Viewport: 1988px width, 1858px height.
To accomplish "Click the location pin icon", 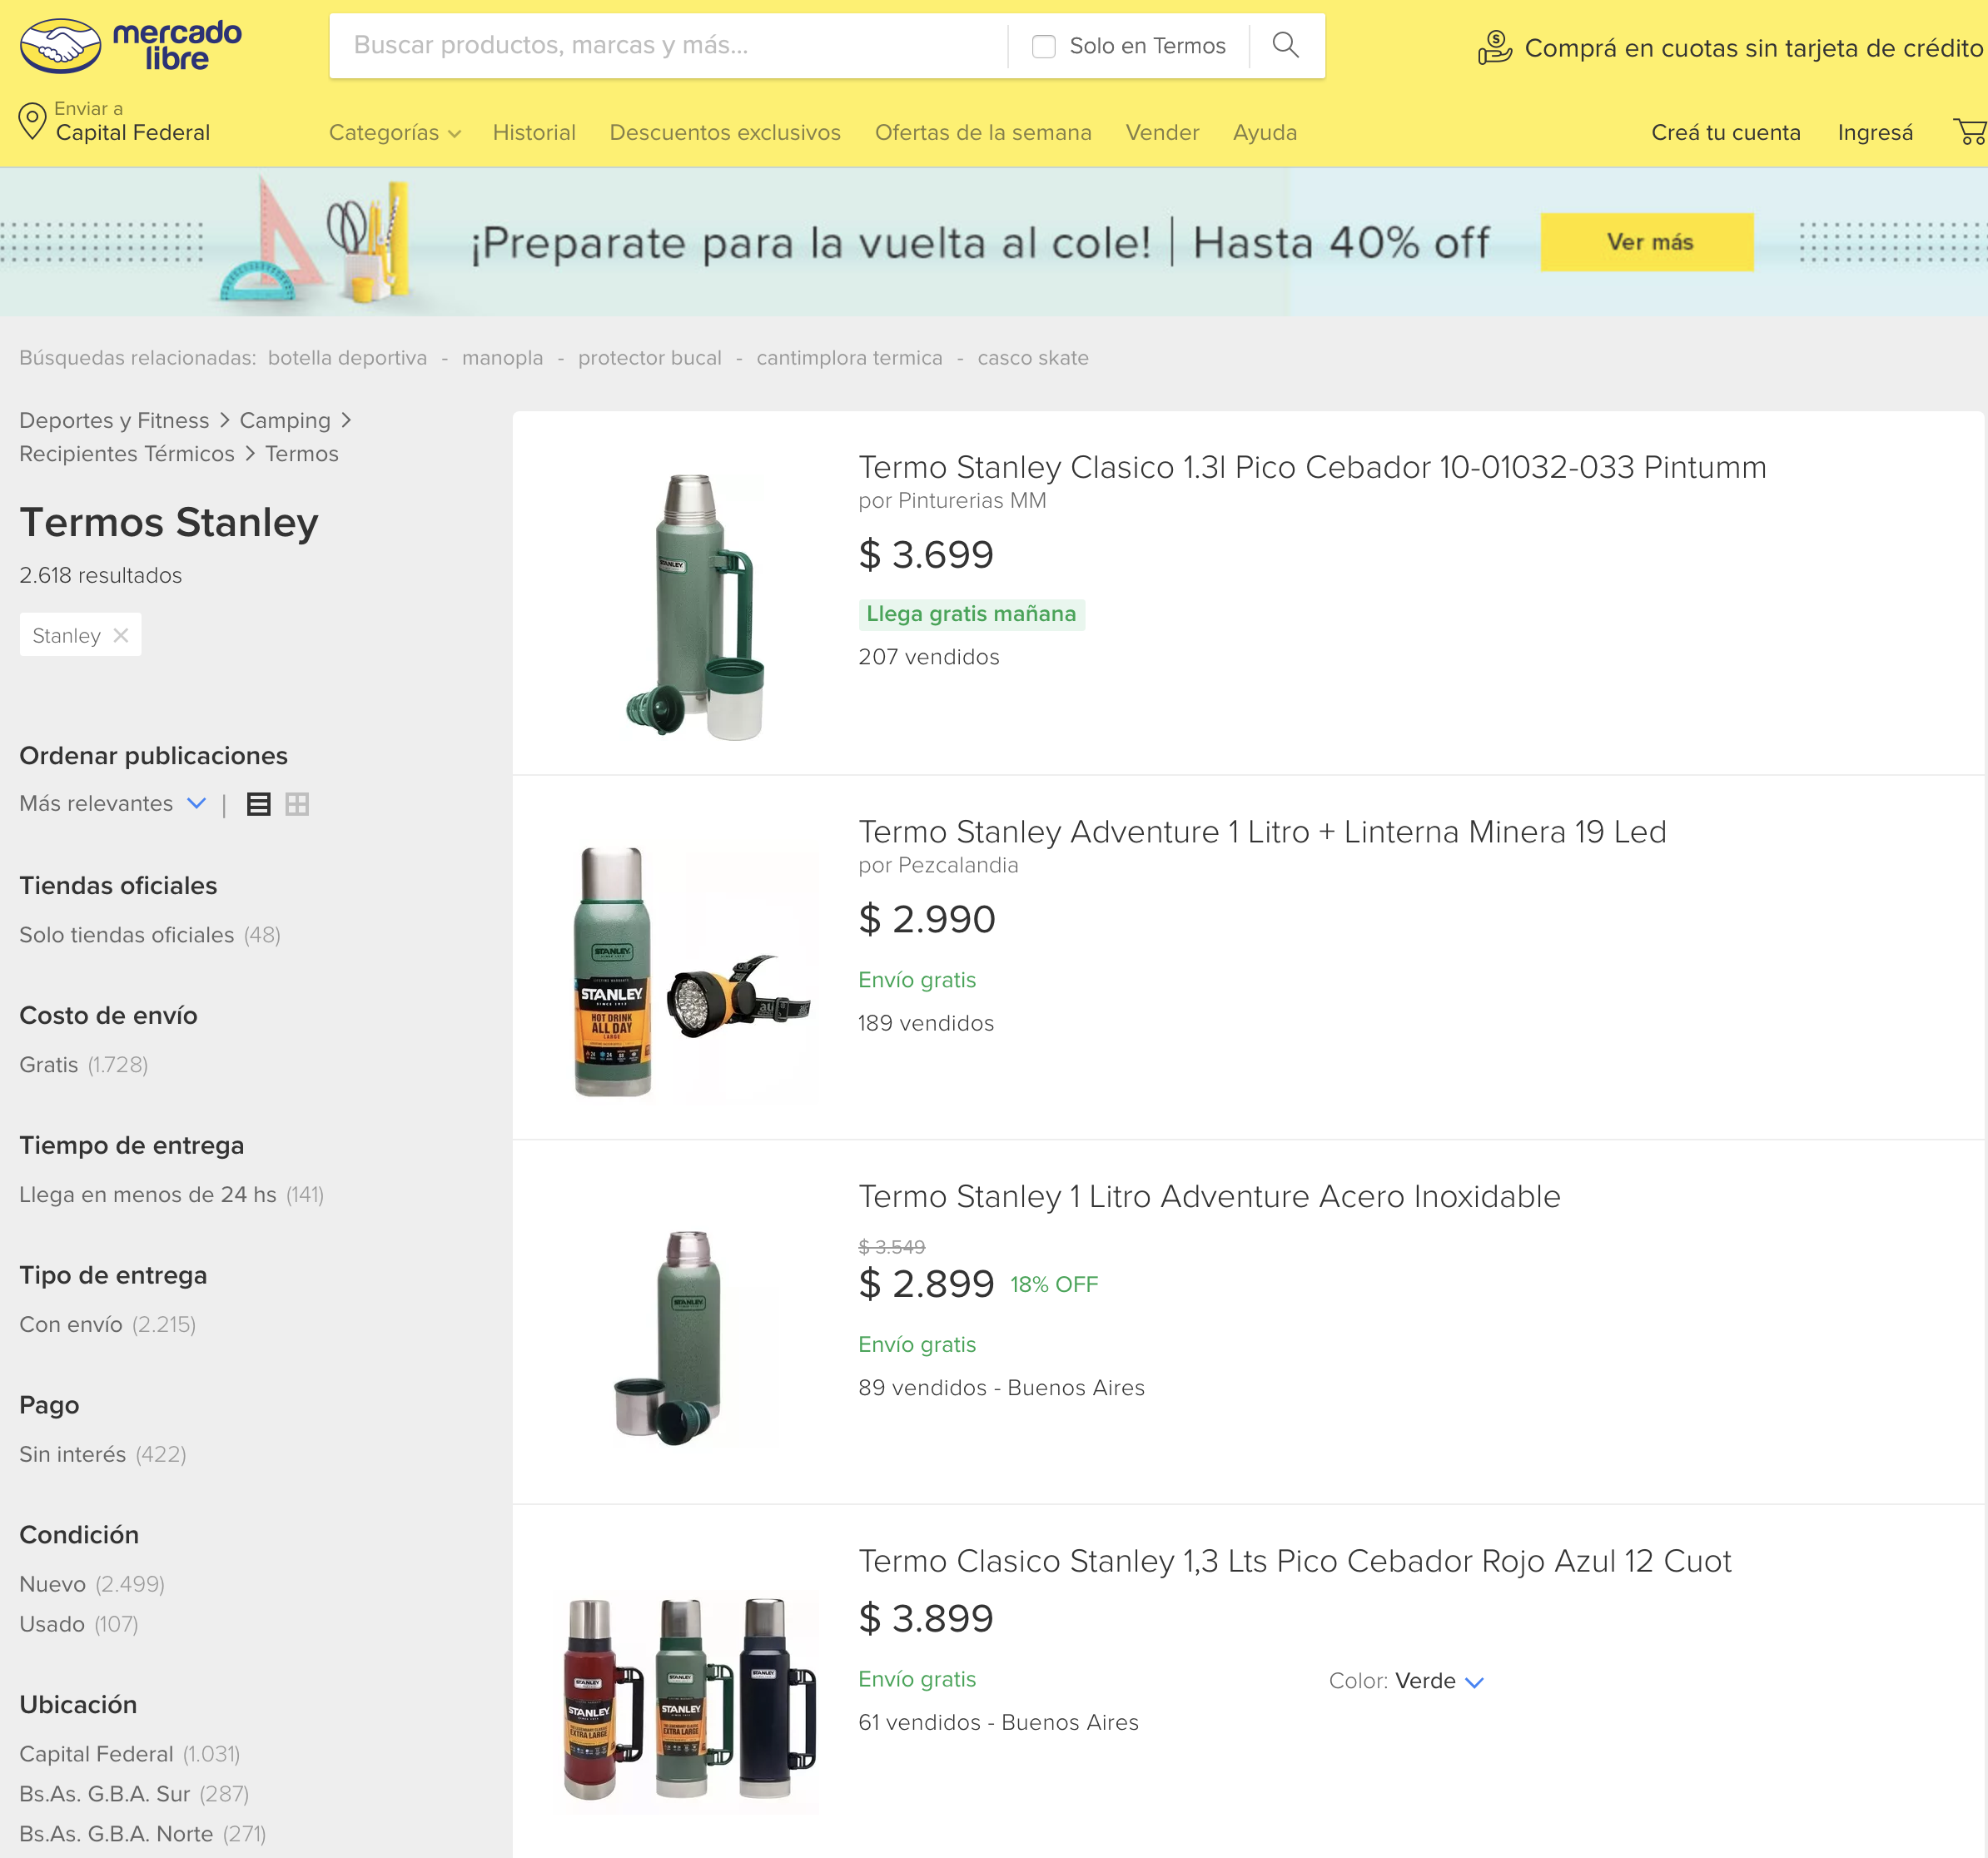I will click(x=32, y=121).
